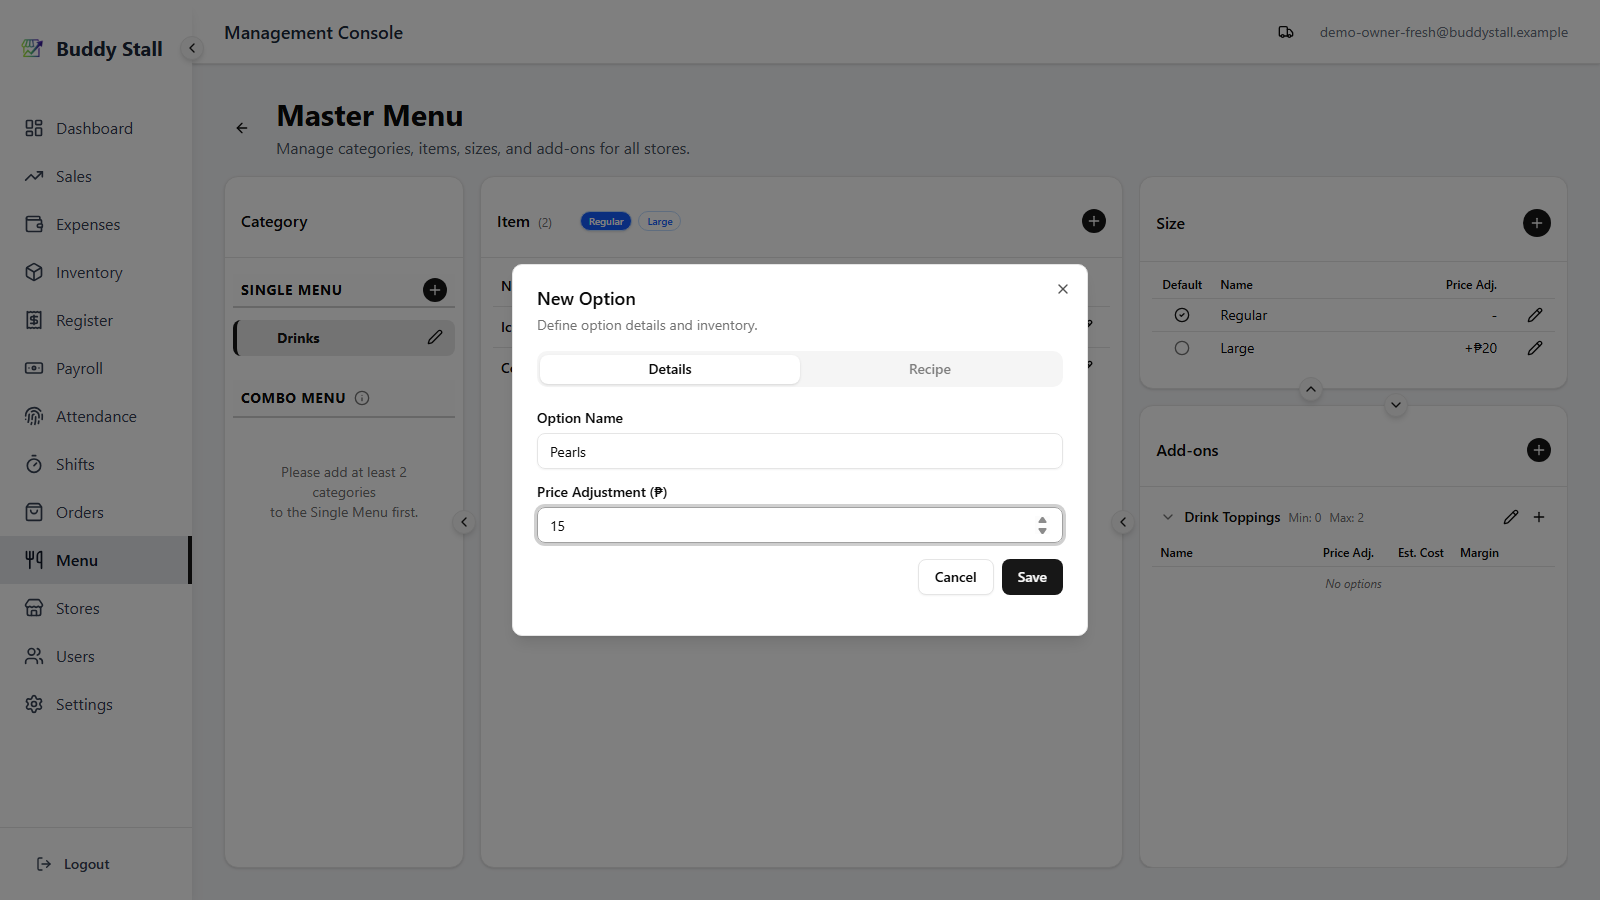The width and height of the screenshot is (1600, 900).
Task: Click the Price Adjustment input field
Action: 800,525
